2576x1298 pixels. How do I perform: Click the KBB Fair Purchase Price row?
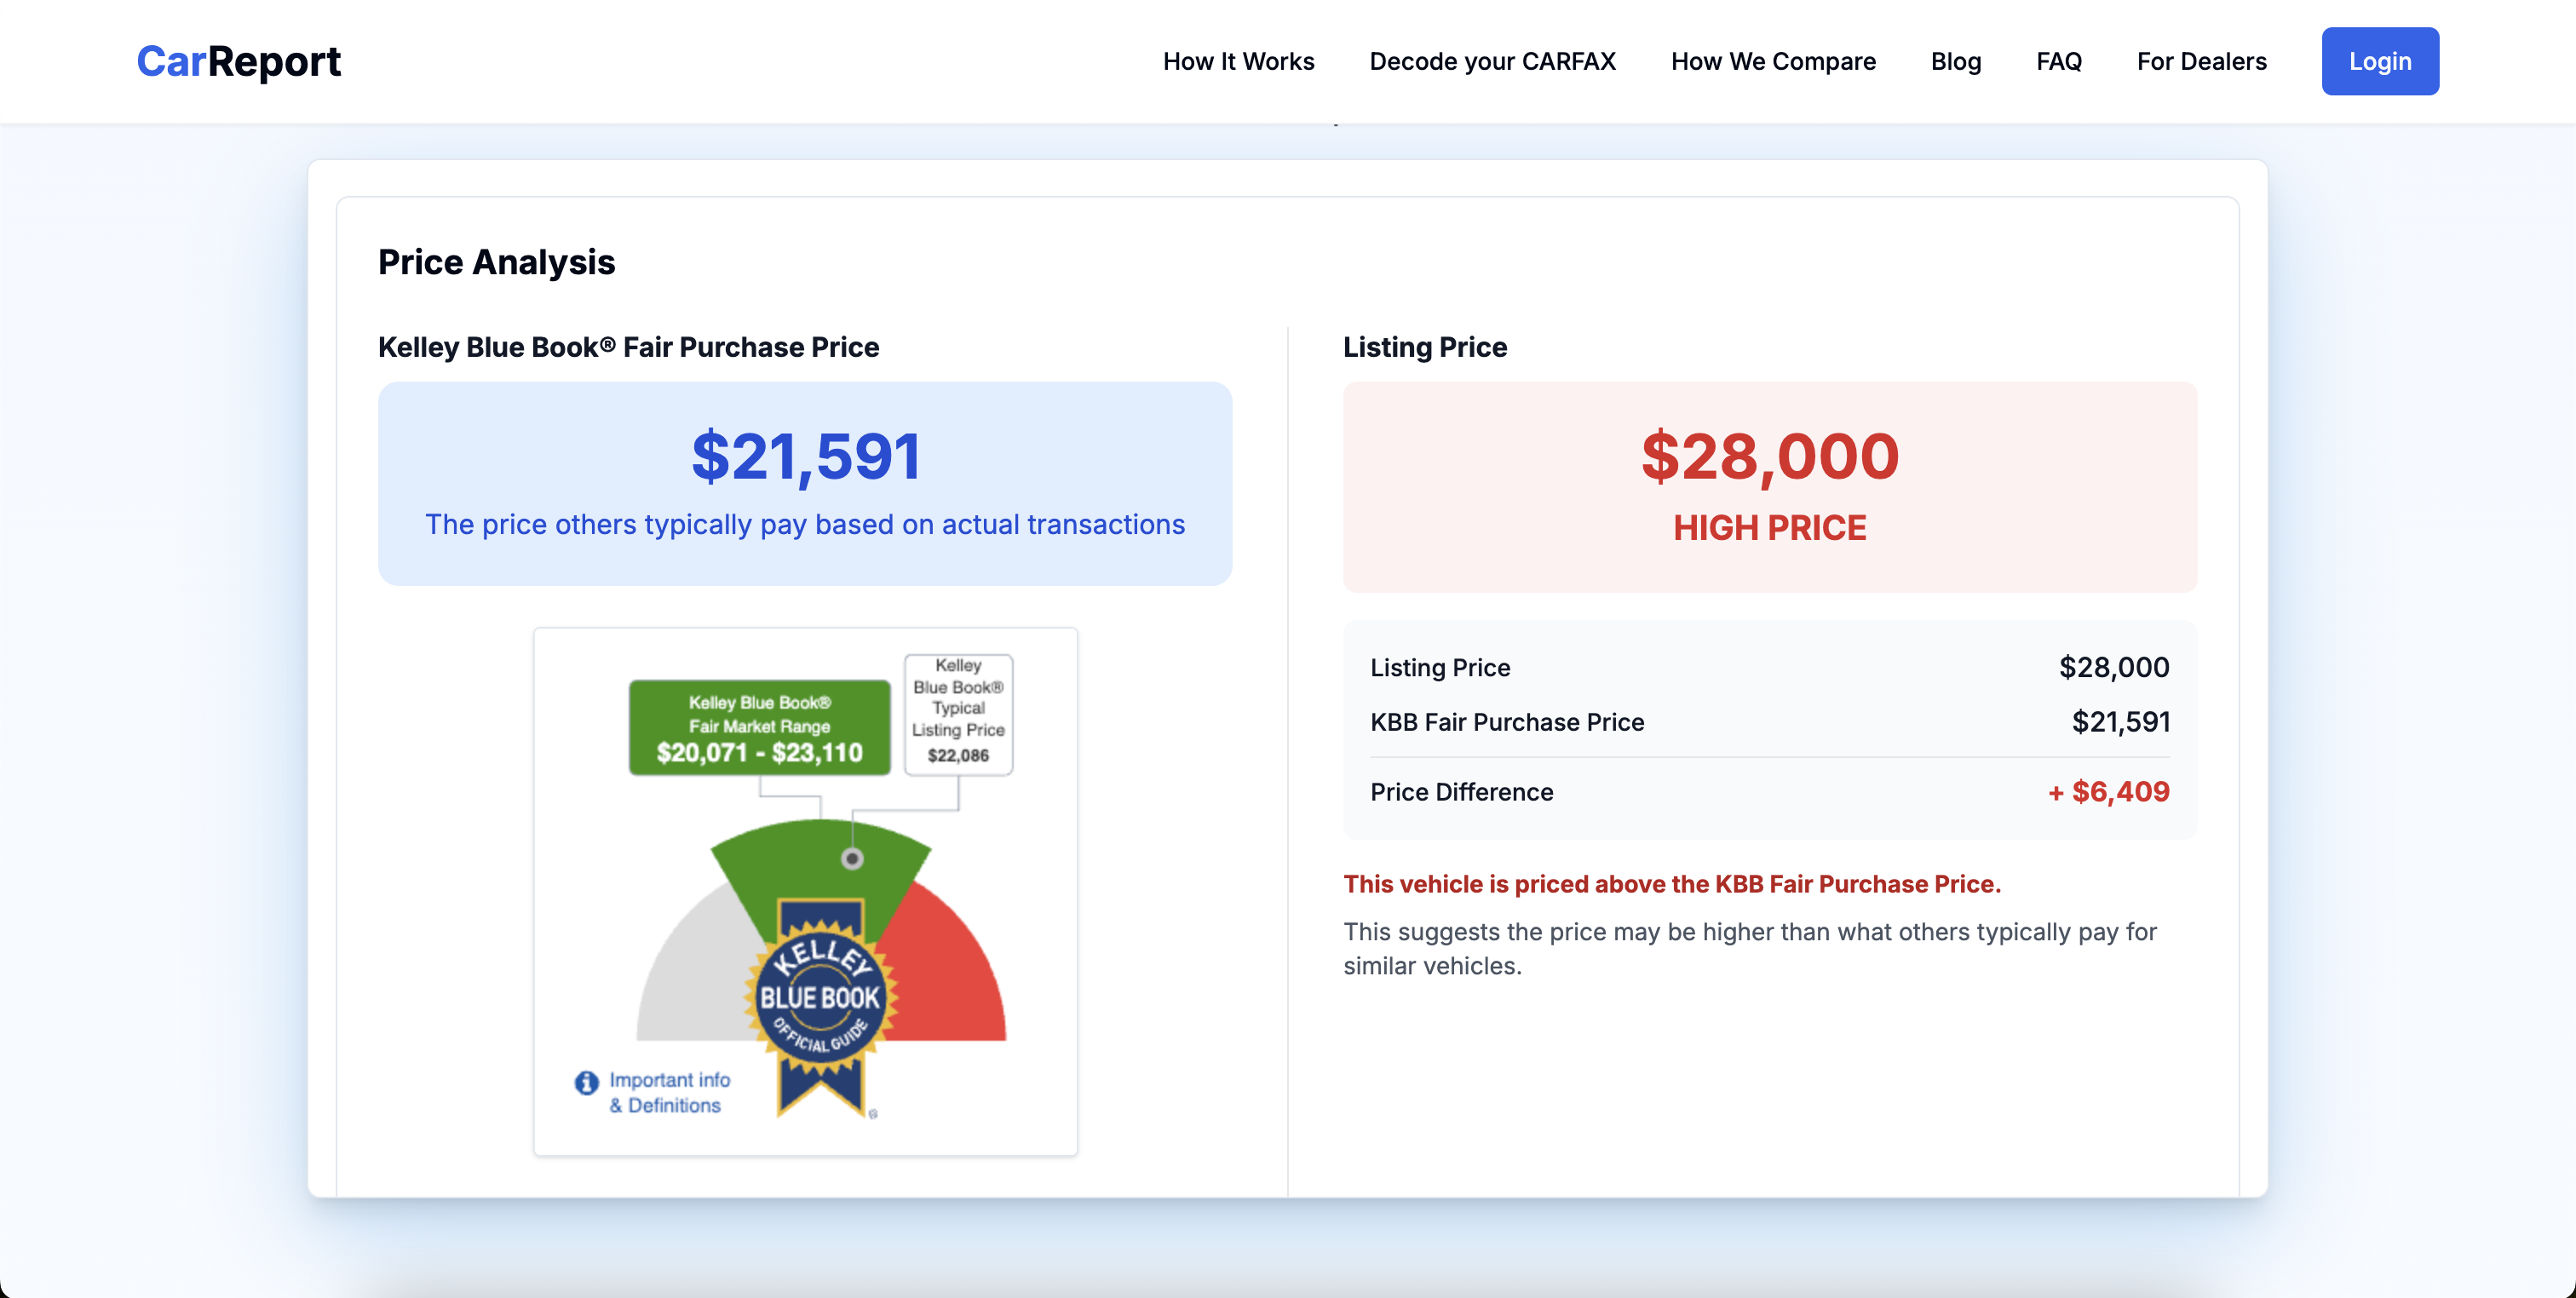(1769, 721)
